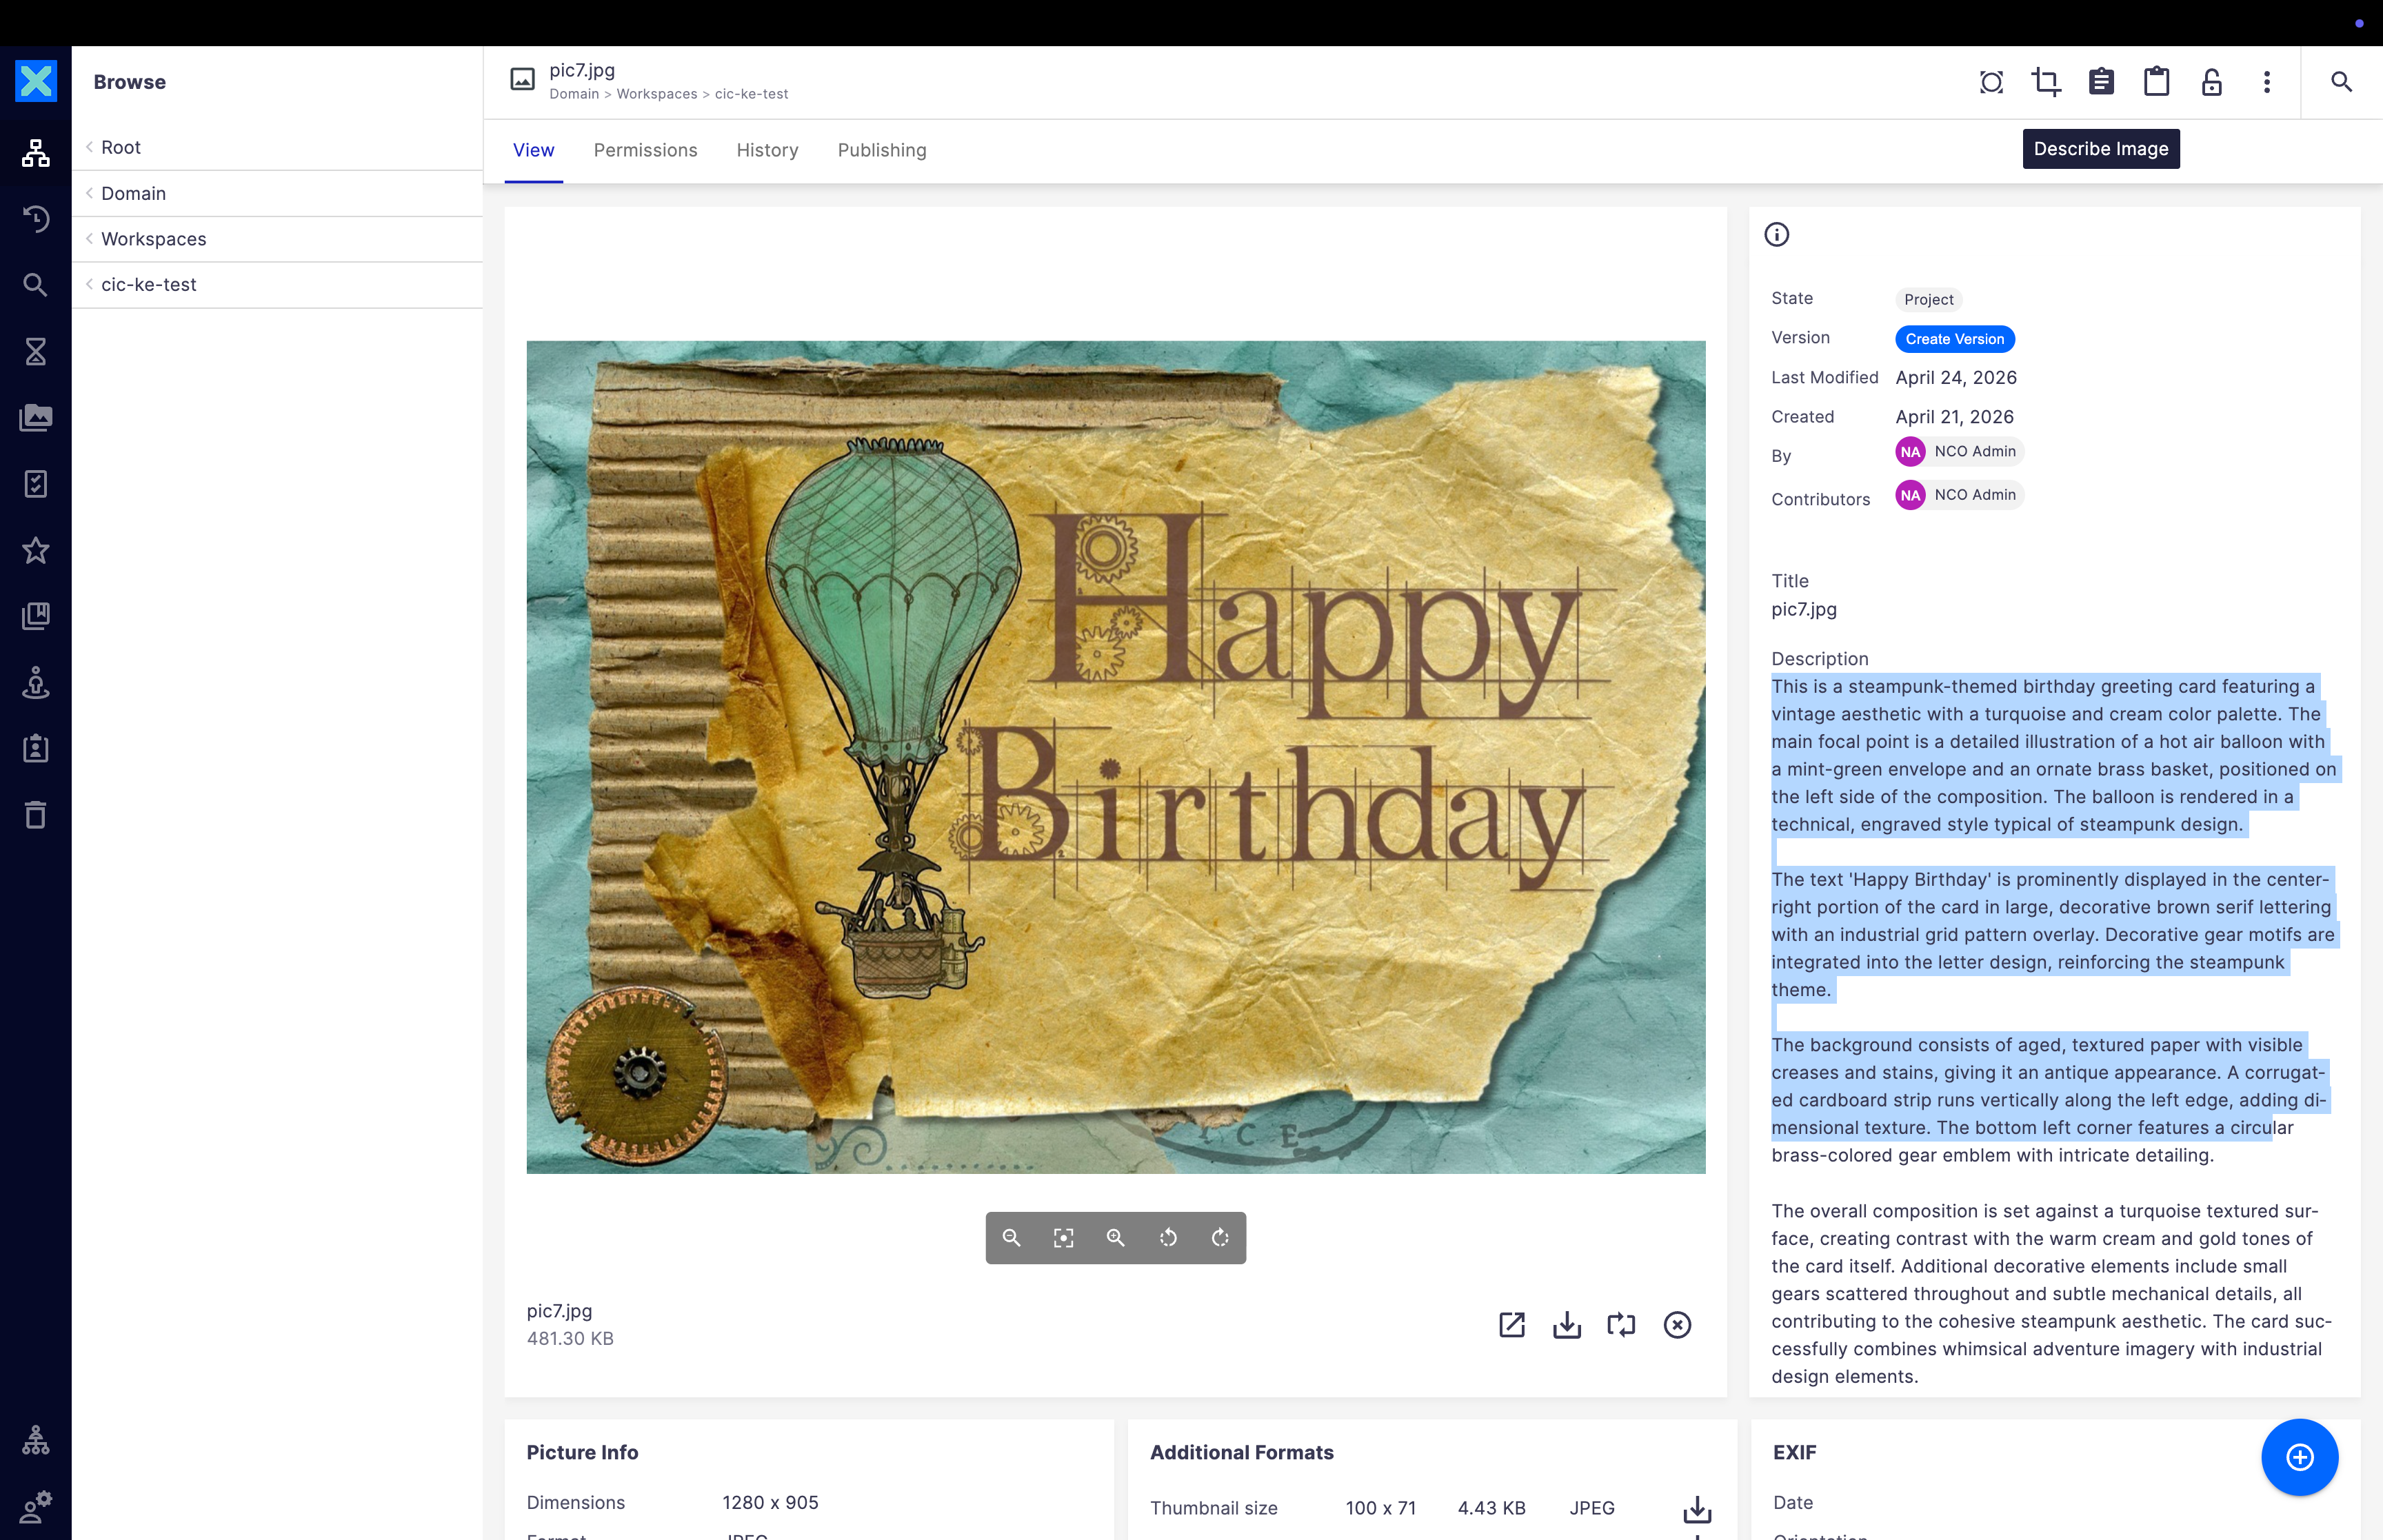Replace the file using the swap icon
The width and height of the screenshot is (2383, 1540).
coord(1621,1324)
